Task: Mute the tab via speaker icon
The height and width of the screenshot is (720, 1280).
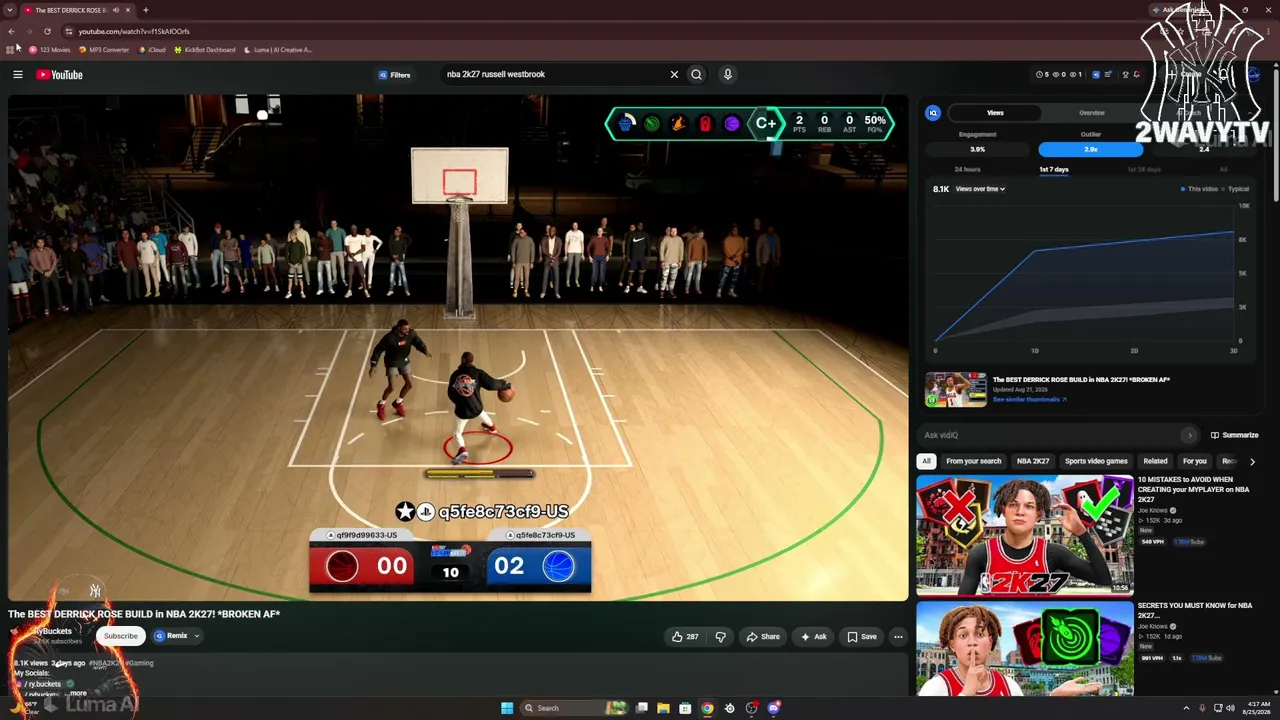Action: coord(116,10)
